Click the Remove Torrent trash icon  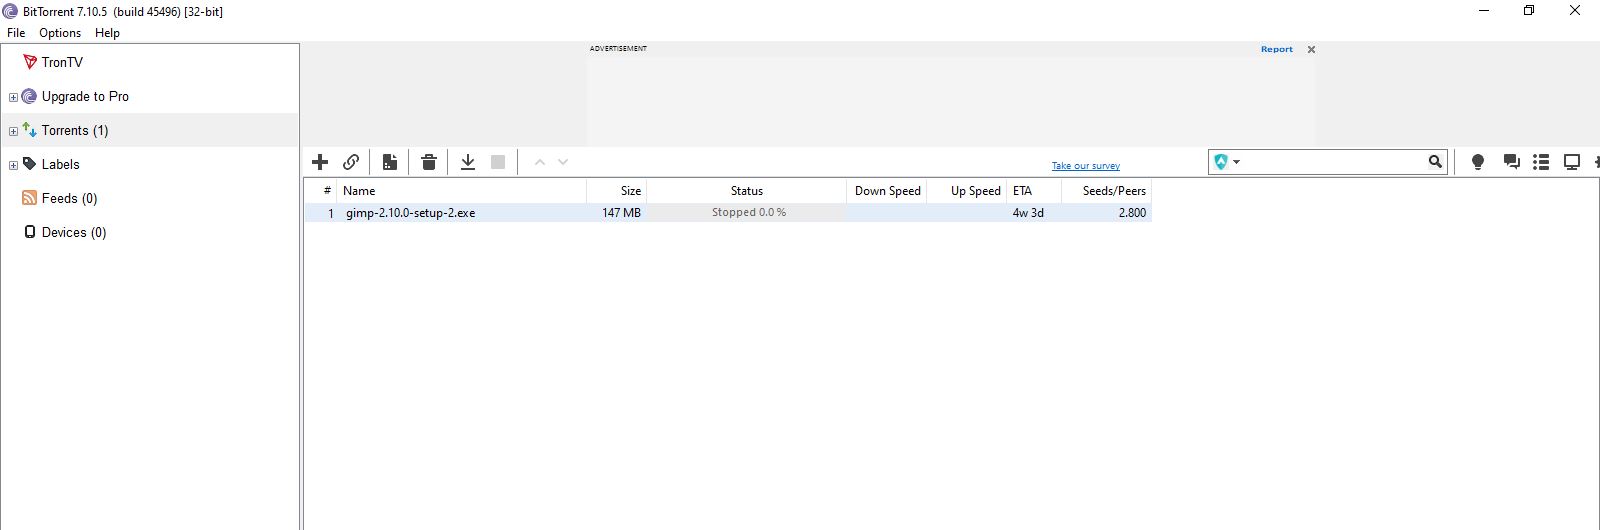429,162
